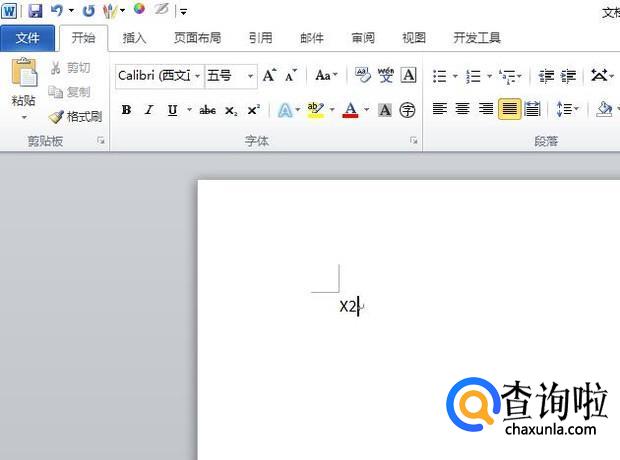620x460 pixels.
Task: Open the Word application icon menu
Action: (9, 10)
